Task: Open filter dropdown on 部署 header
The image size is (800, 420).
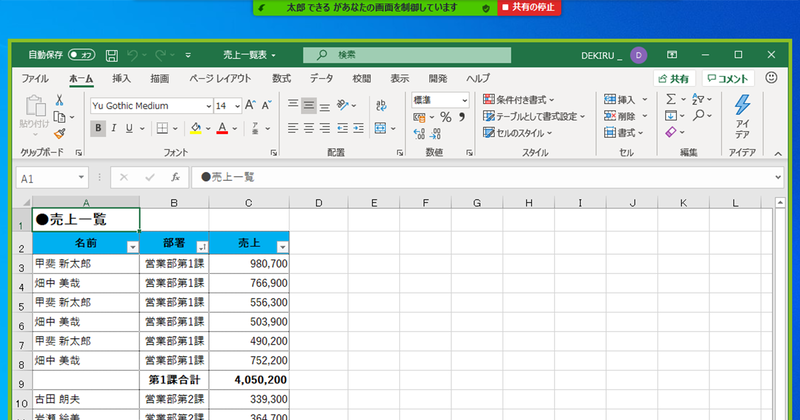Action: click(x=202, y=247)
